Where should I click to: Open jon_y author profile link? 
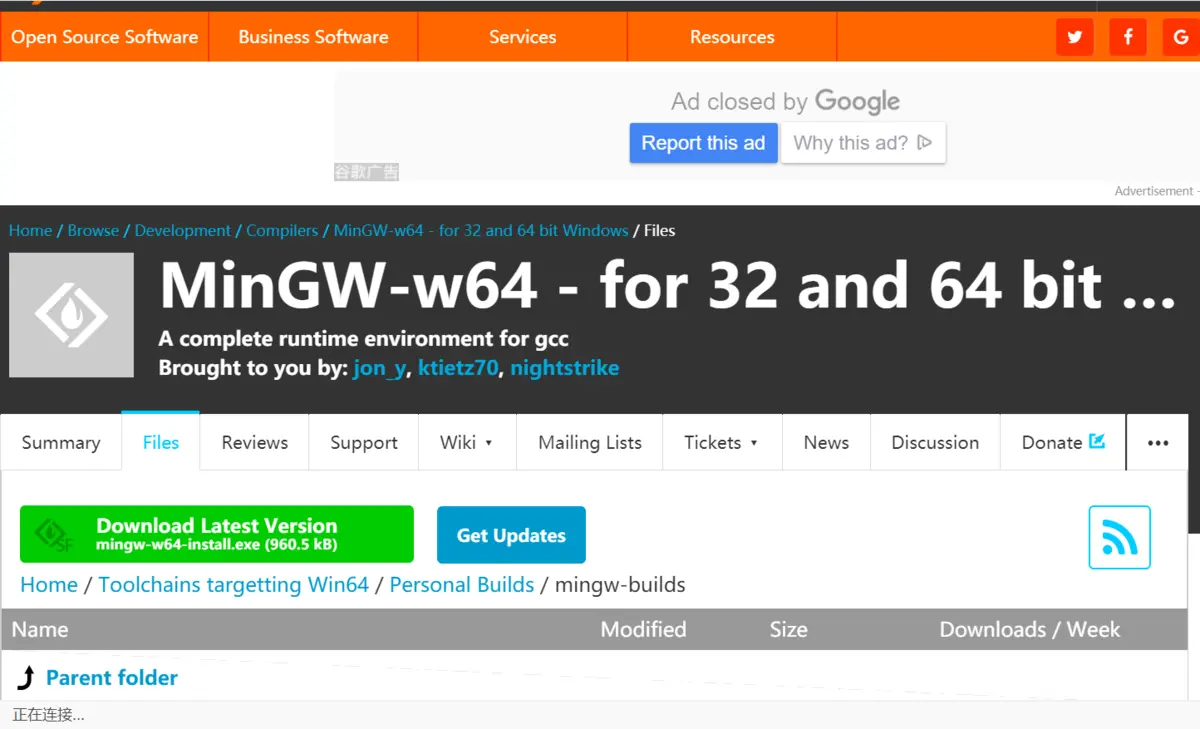[x=380, y=368]
